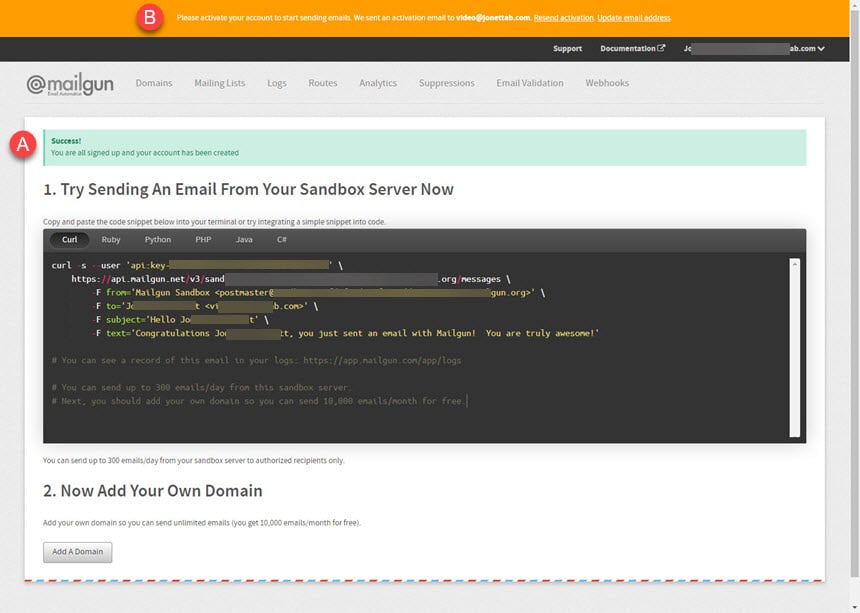860x613 pixels.
Task: Open the Domains menu
Action: click(x=154, y=83)
